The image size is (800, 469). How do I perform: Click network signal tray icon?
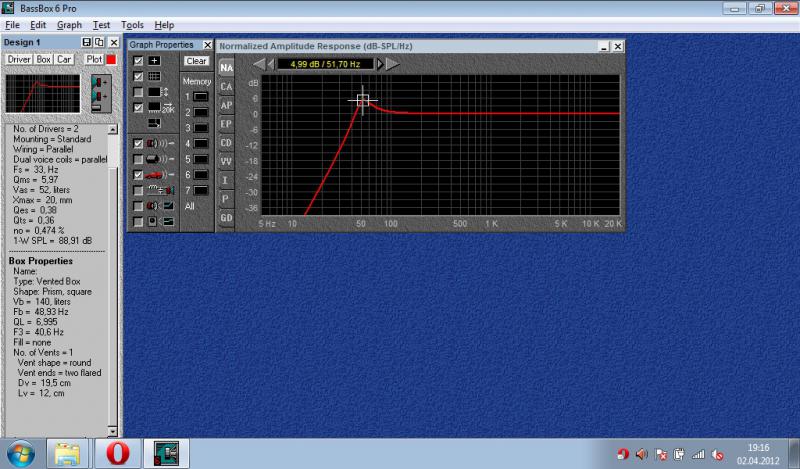point(698,454)
